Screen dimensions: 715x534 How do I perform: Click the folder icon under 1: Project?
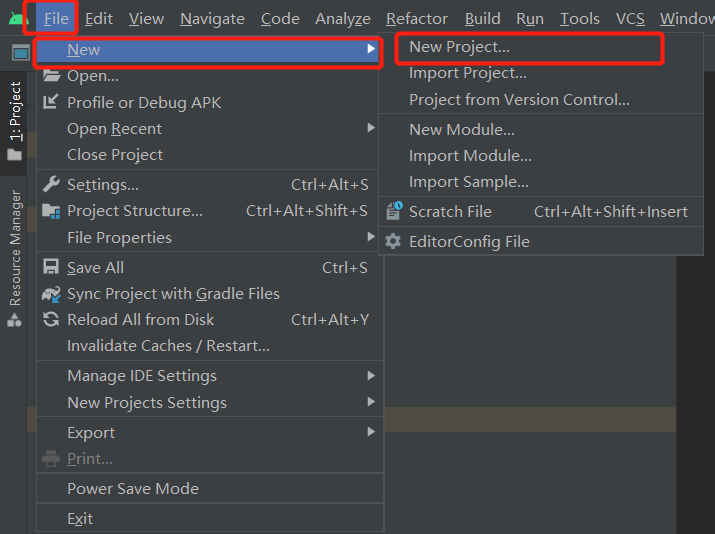click(14, 155)
